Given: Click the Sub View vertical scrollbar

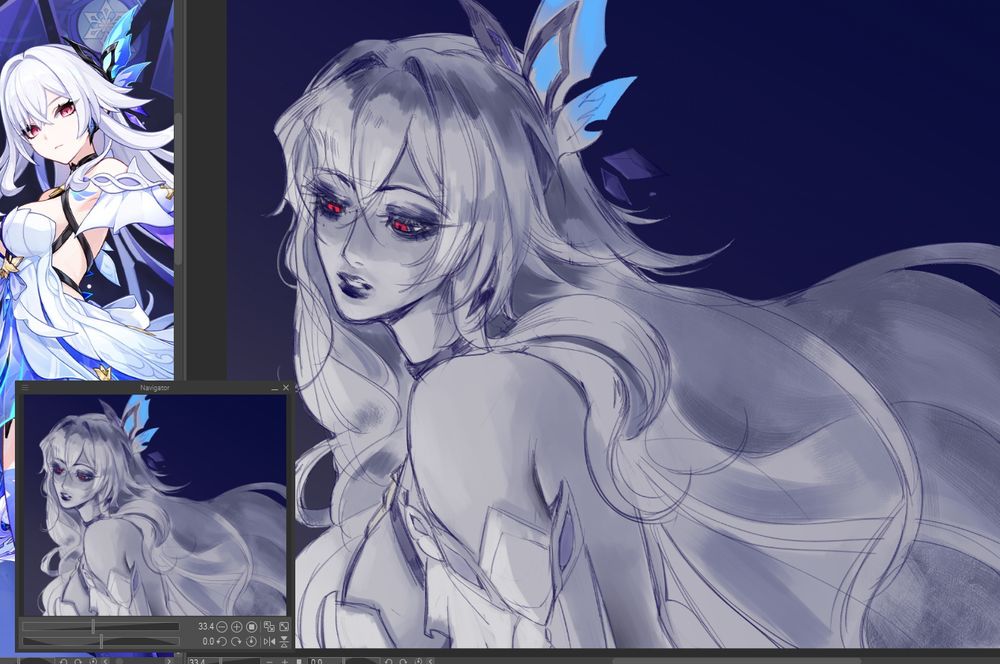Looking at the screenshot, I should tap(179, 189).
